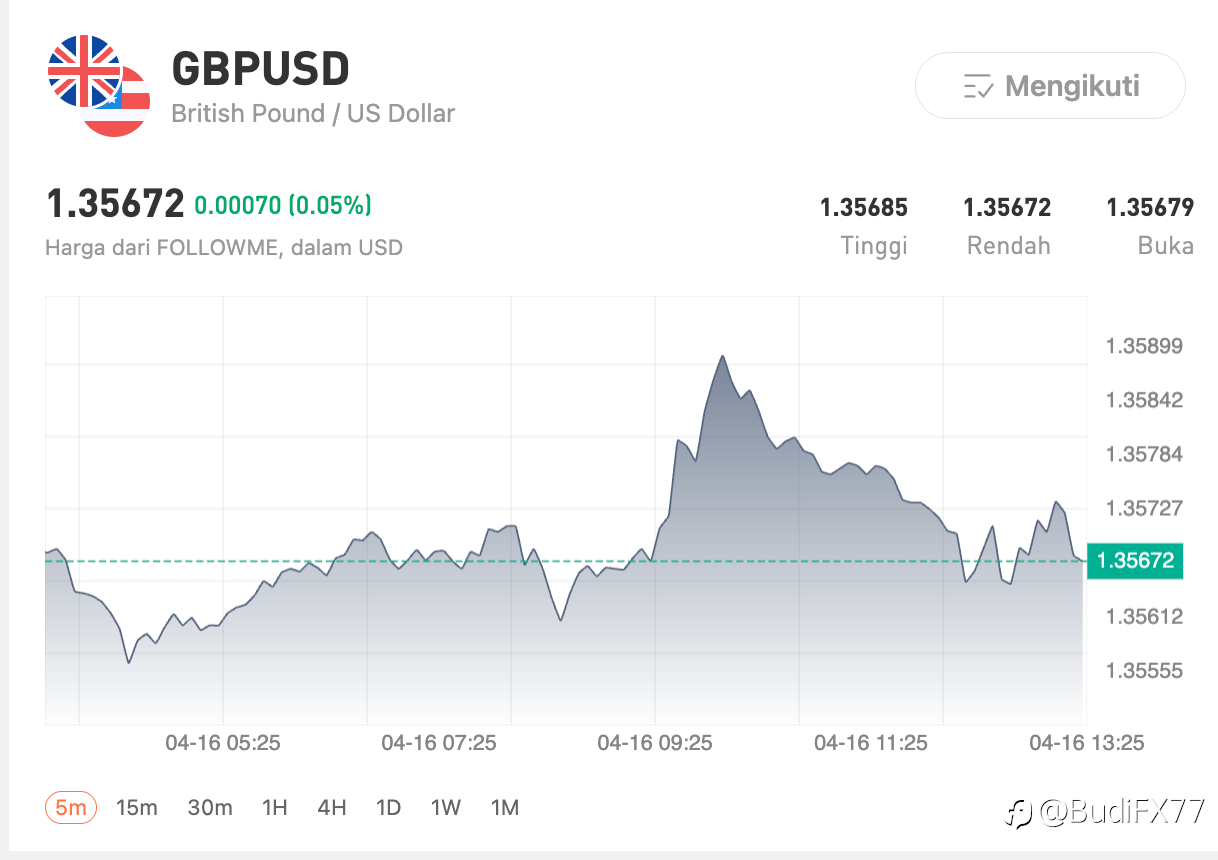
Task: Click the Rendah low value
Action: 1007,207
